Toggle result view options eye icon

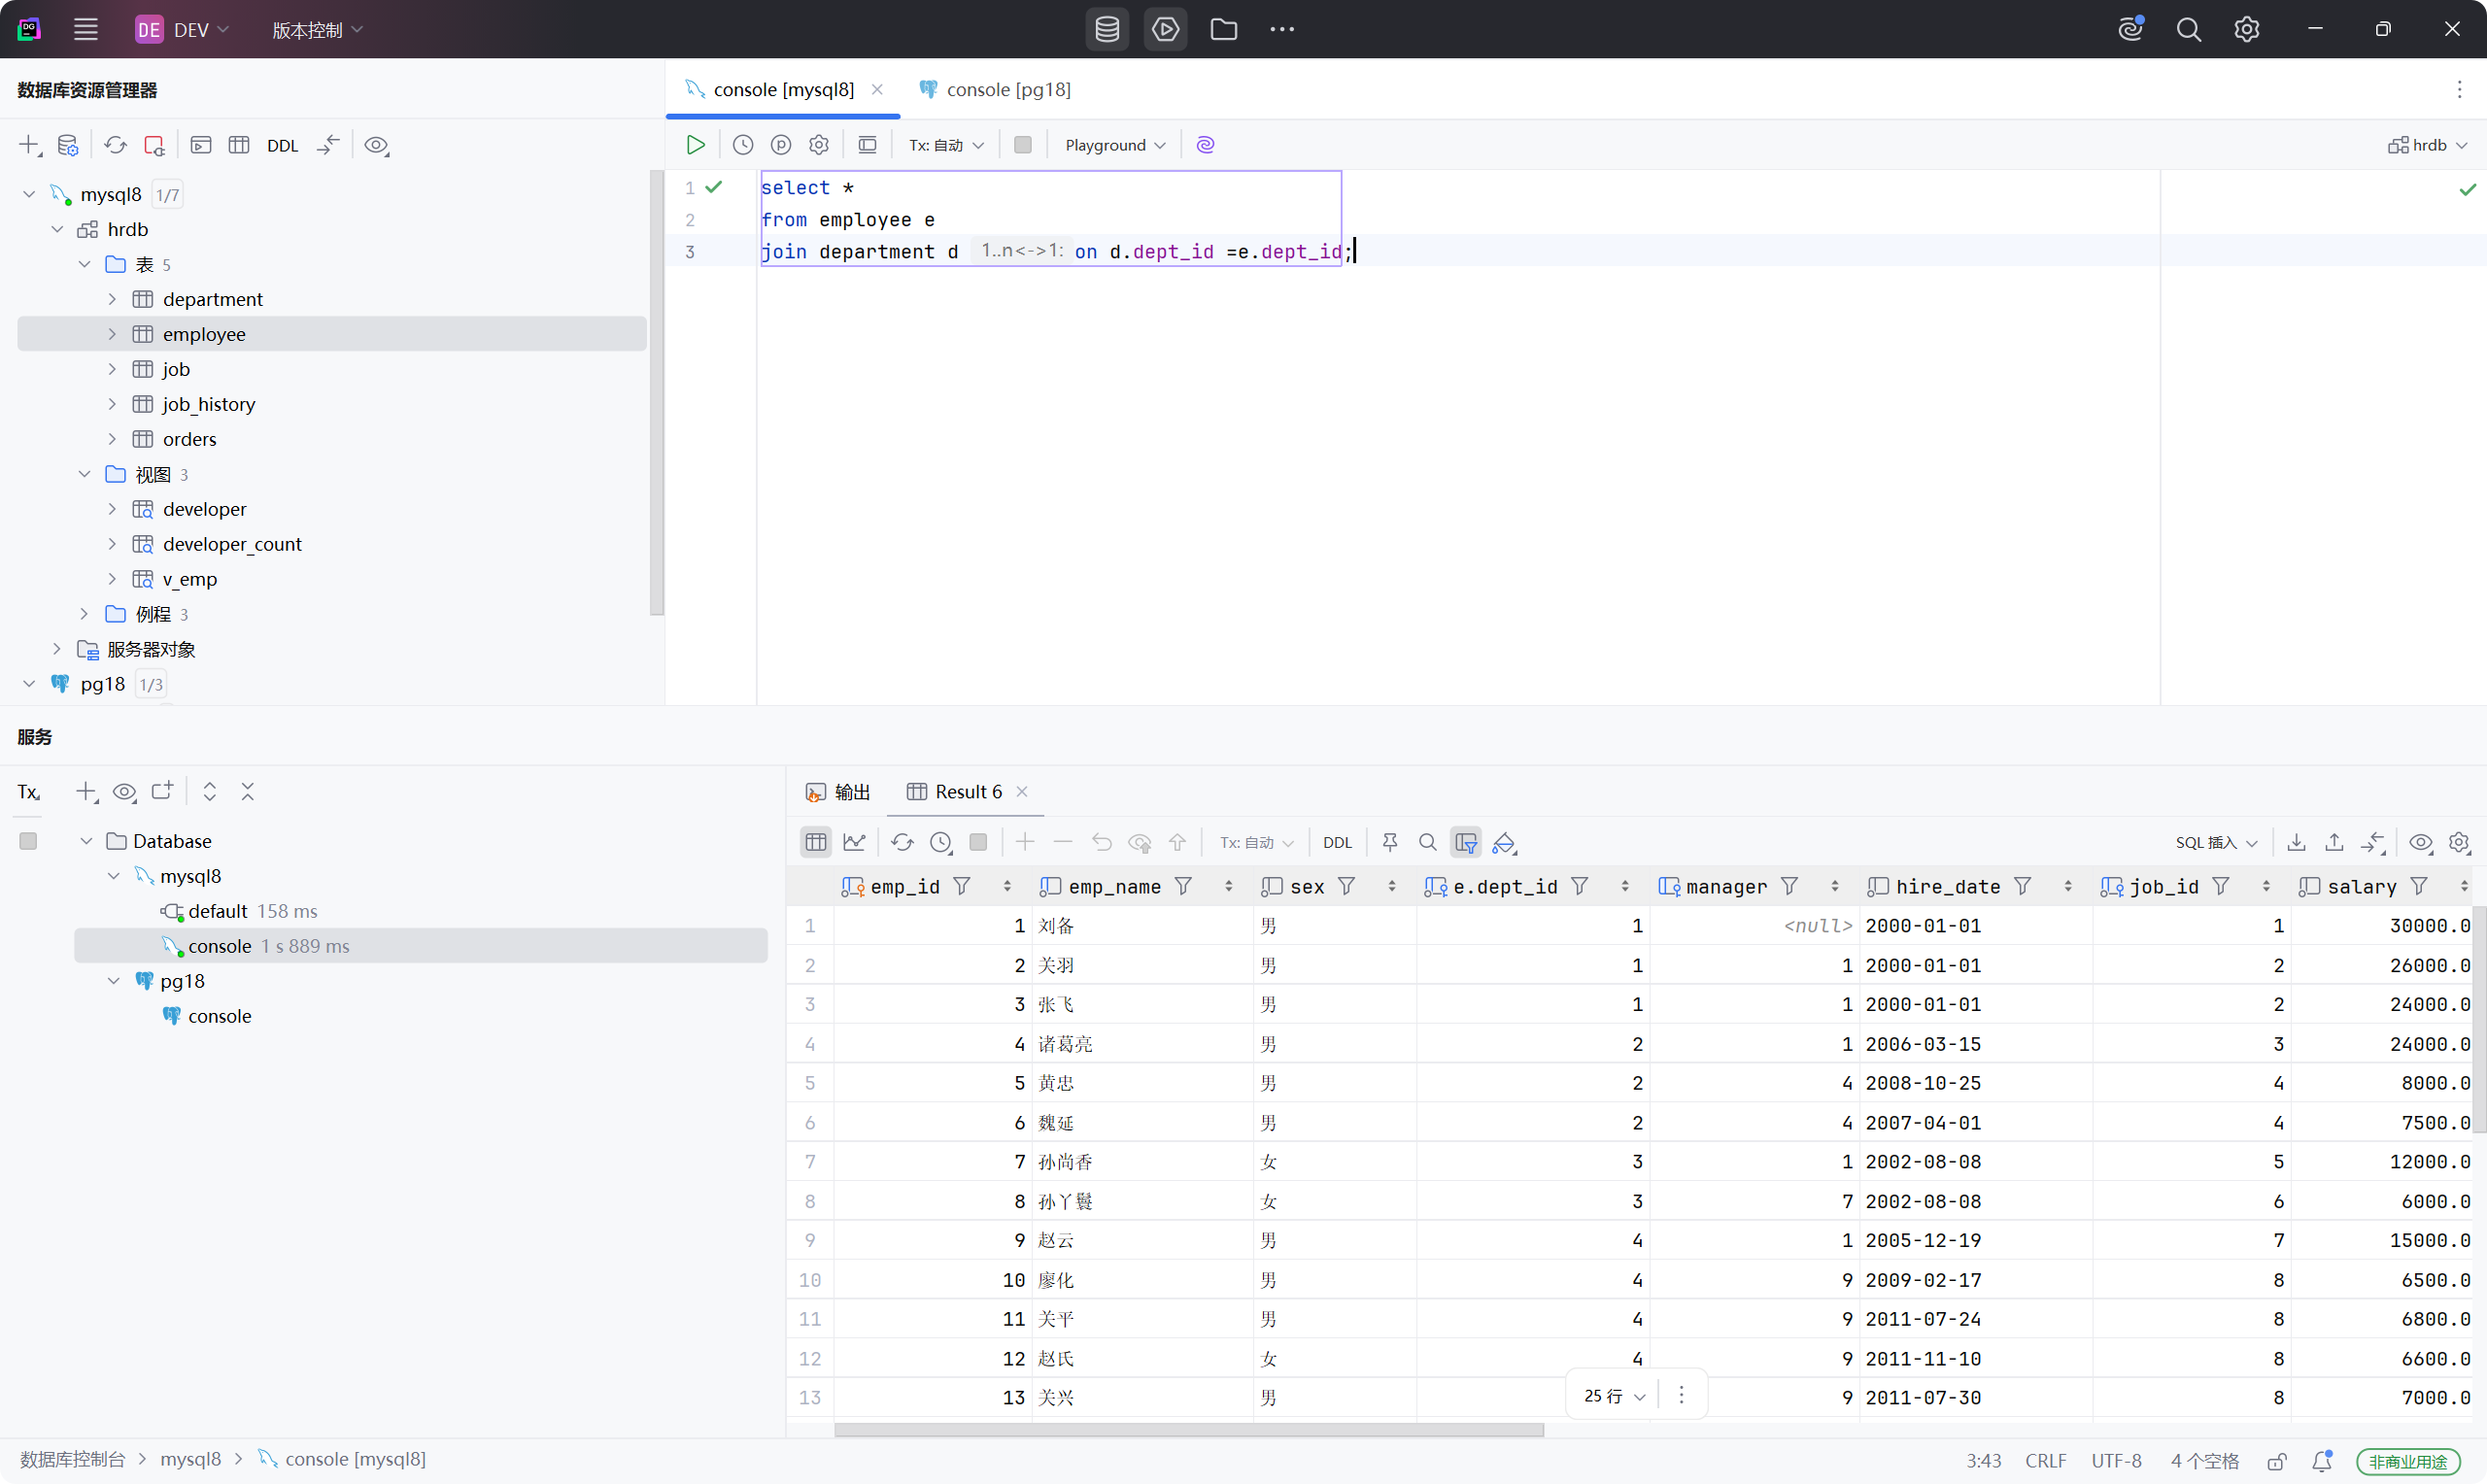point(2420,842)
